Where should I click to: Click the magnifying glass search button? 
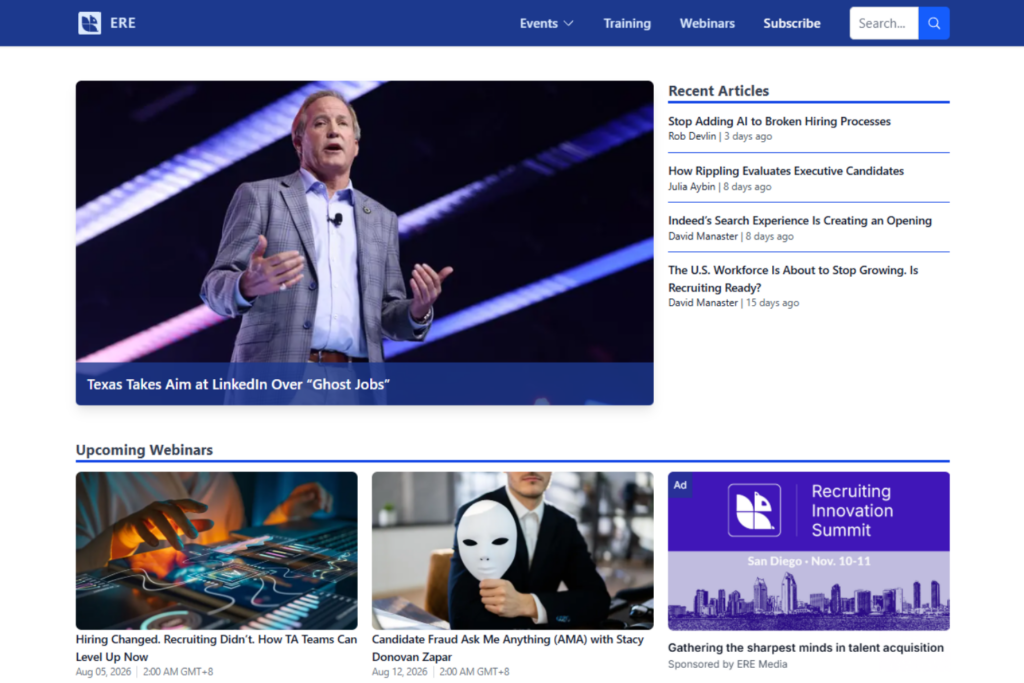click(934, 24)
